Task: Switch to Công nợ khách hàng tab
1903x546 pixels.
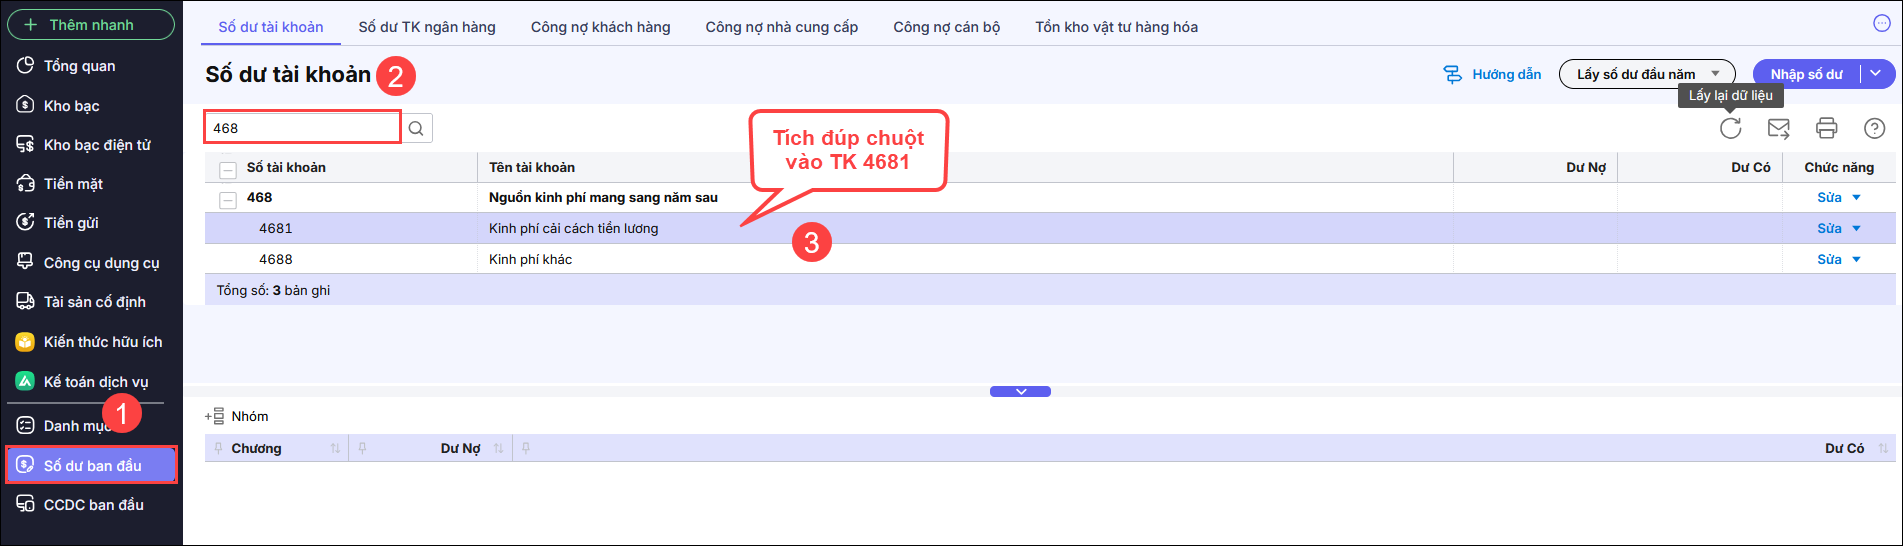Action: pos(600,27)
